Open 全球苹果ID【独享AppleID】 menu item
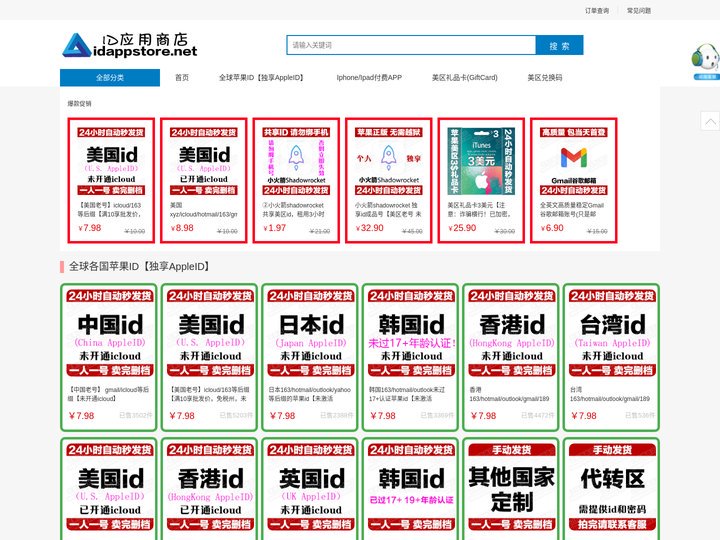The height and width of the screenshot is (540, 720). pyautogui.click(x=262, y=78)
